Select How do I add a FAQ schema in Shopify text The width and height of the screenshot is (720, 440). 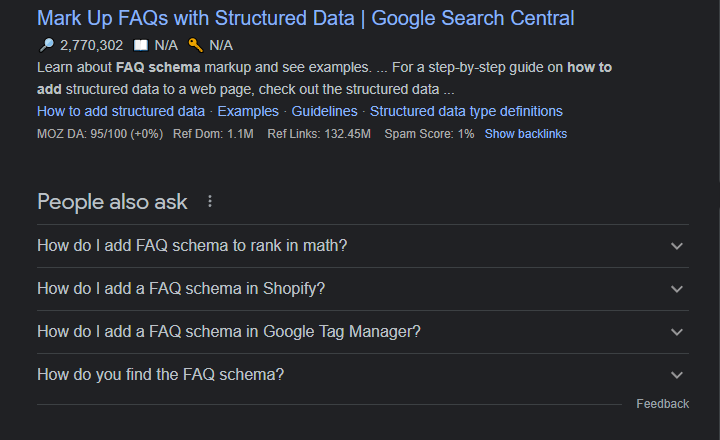pos(181,288)
